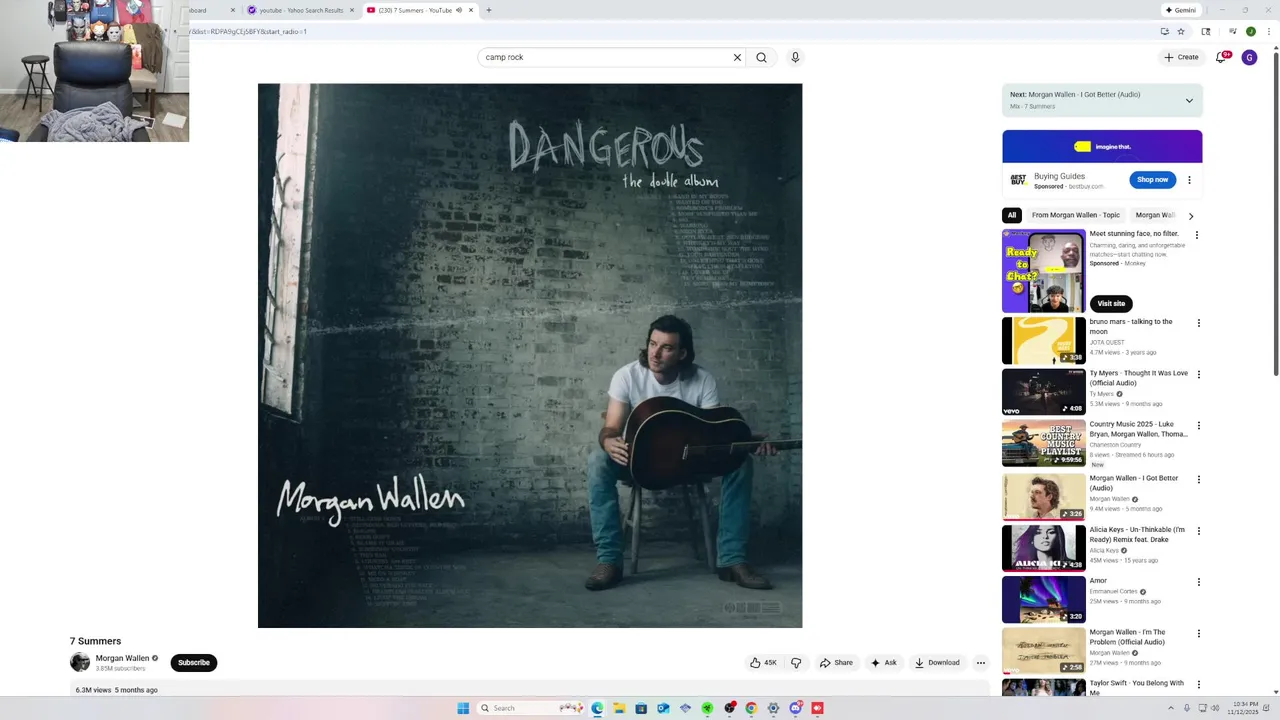
Task: Open Windows Start menu
Action: tap(463, 708)
